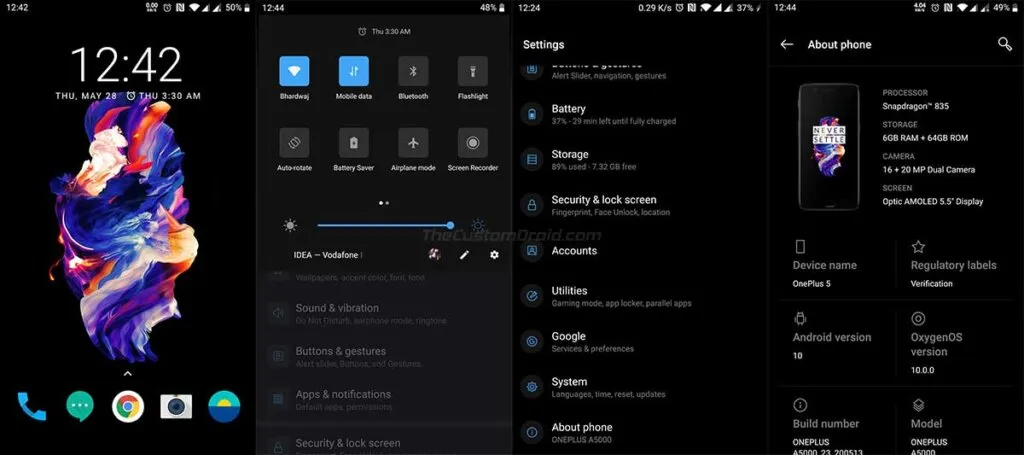The height and width of the screenshot is (455, 1024).
Task: Toggle the Mobile data tile
Action: point(353,71)
